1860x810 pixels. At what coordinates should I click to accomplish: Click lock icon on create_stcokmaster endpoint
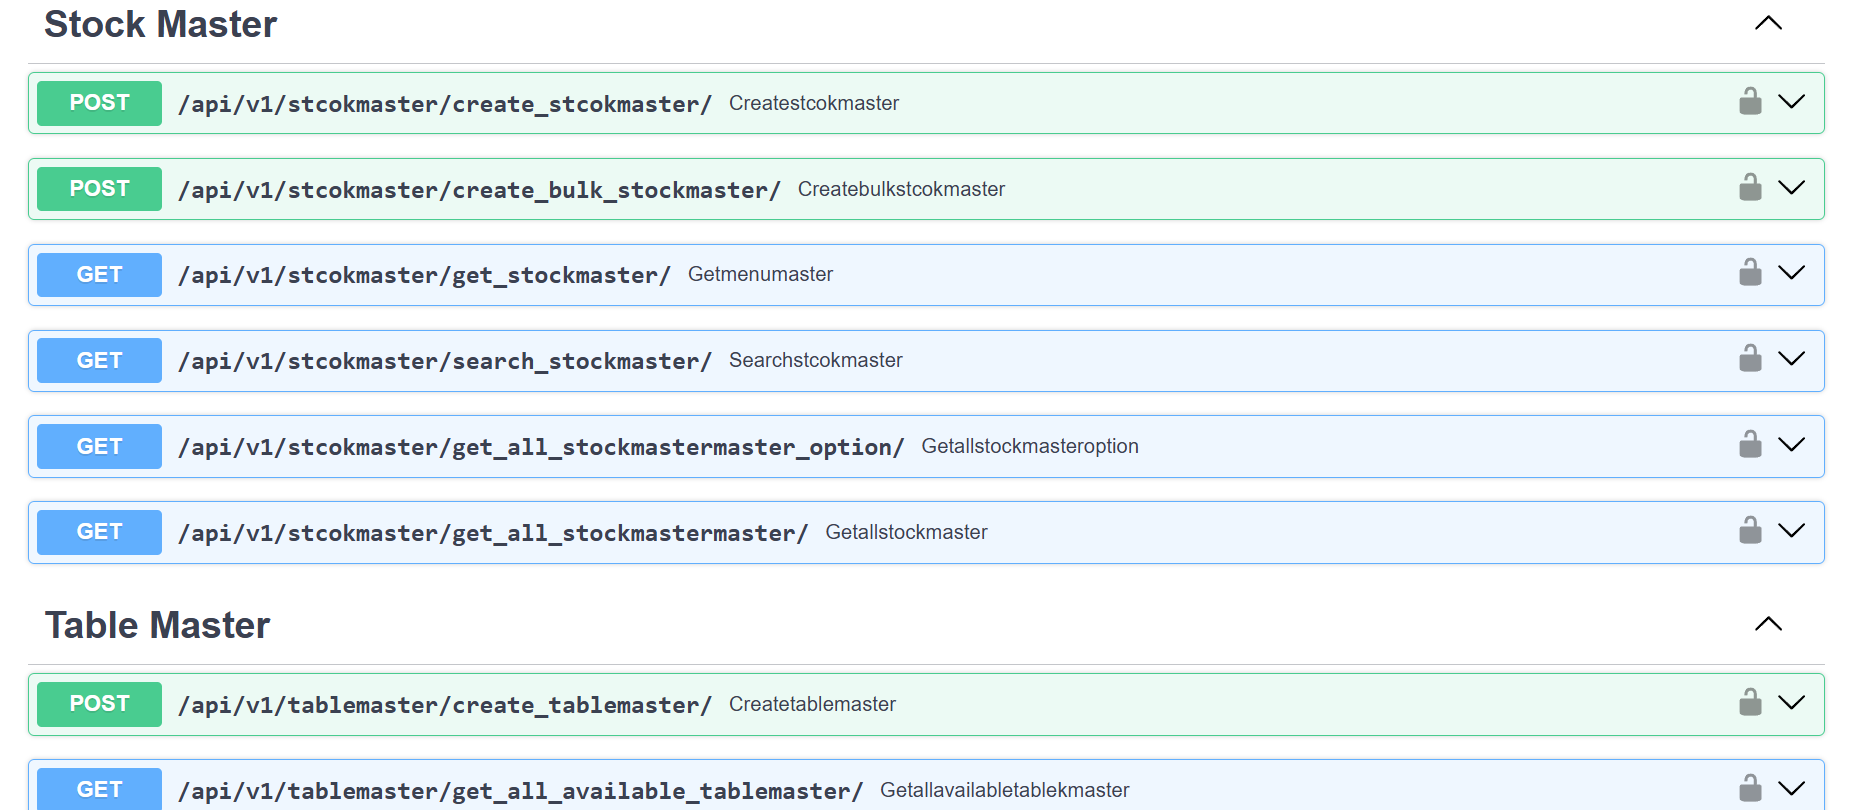tap(1750, 101)
